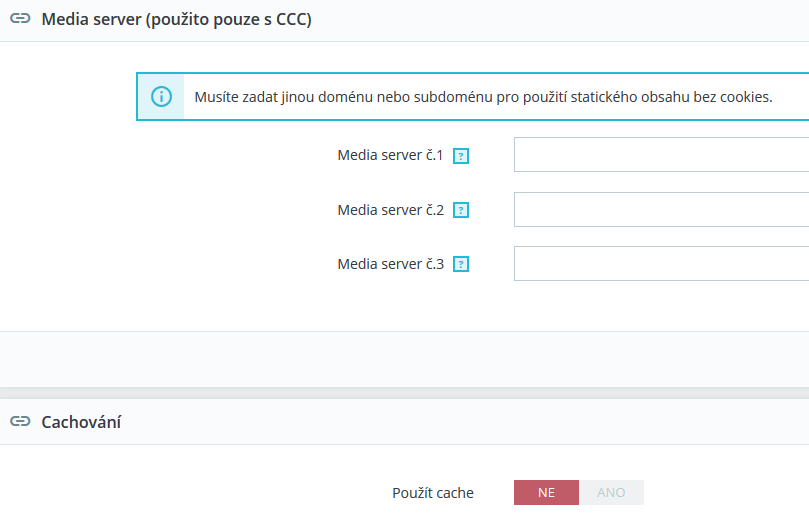Click the Cachování section title

tap(81, 423)
